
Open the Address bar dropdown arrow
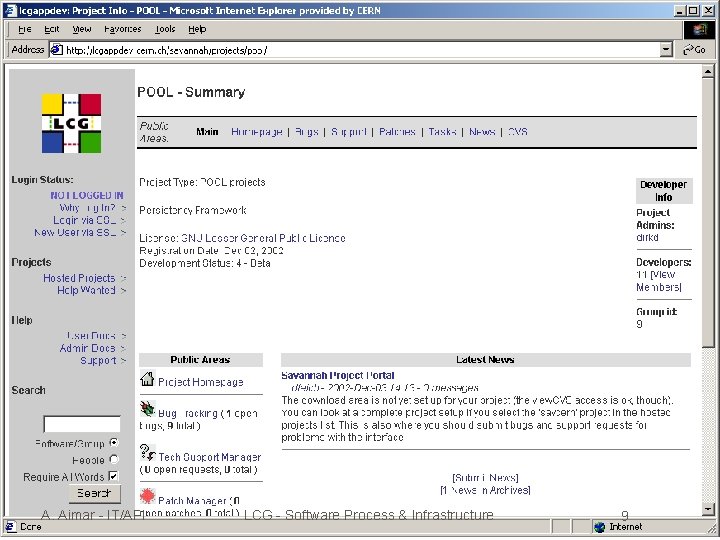[666, 50]
